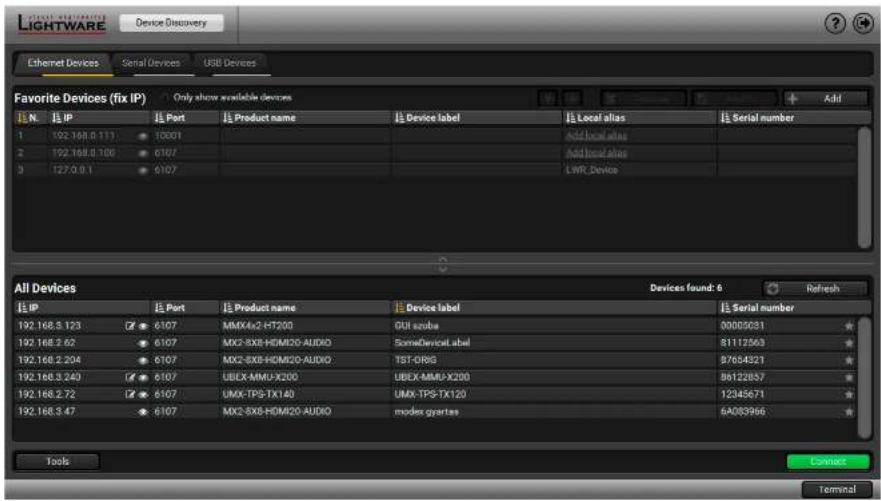
Task: Click the exit arrow icon in header
Action: click(x=863, y=23)
